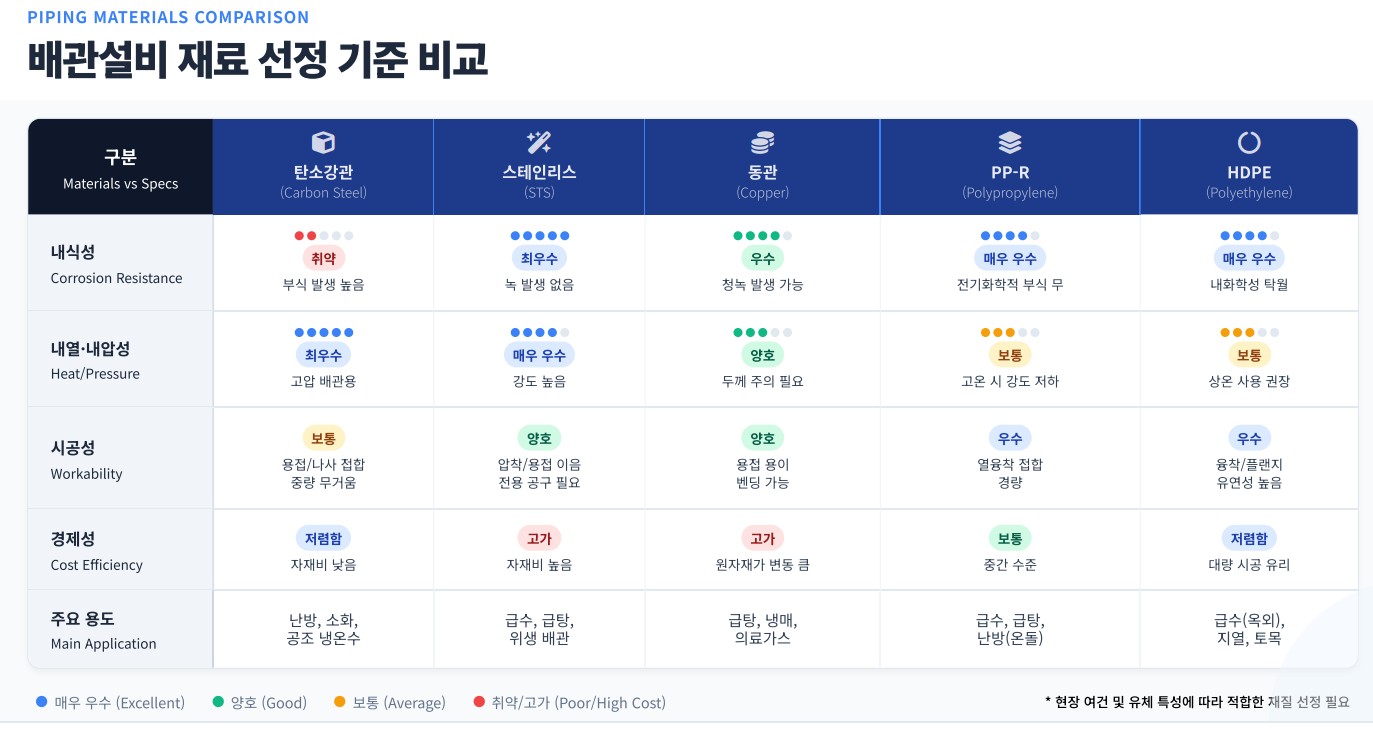Click the 저렴함 badge in the HDPE column

1248,539
